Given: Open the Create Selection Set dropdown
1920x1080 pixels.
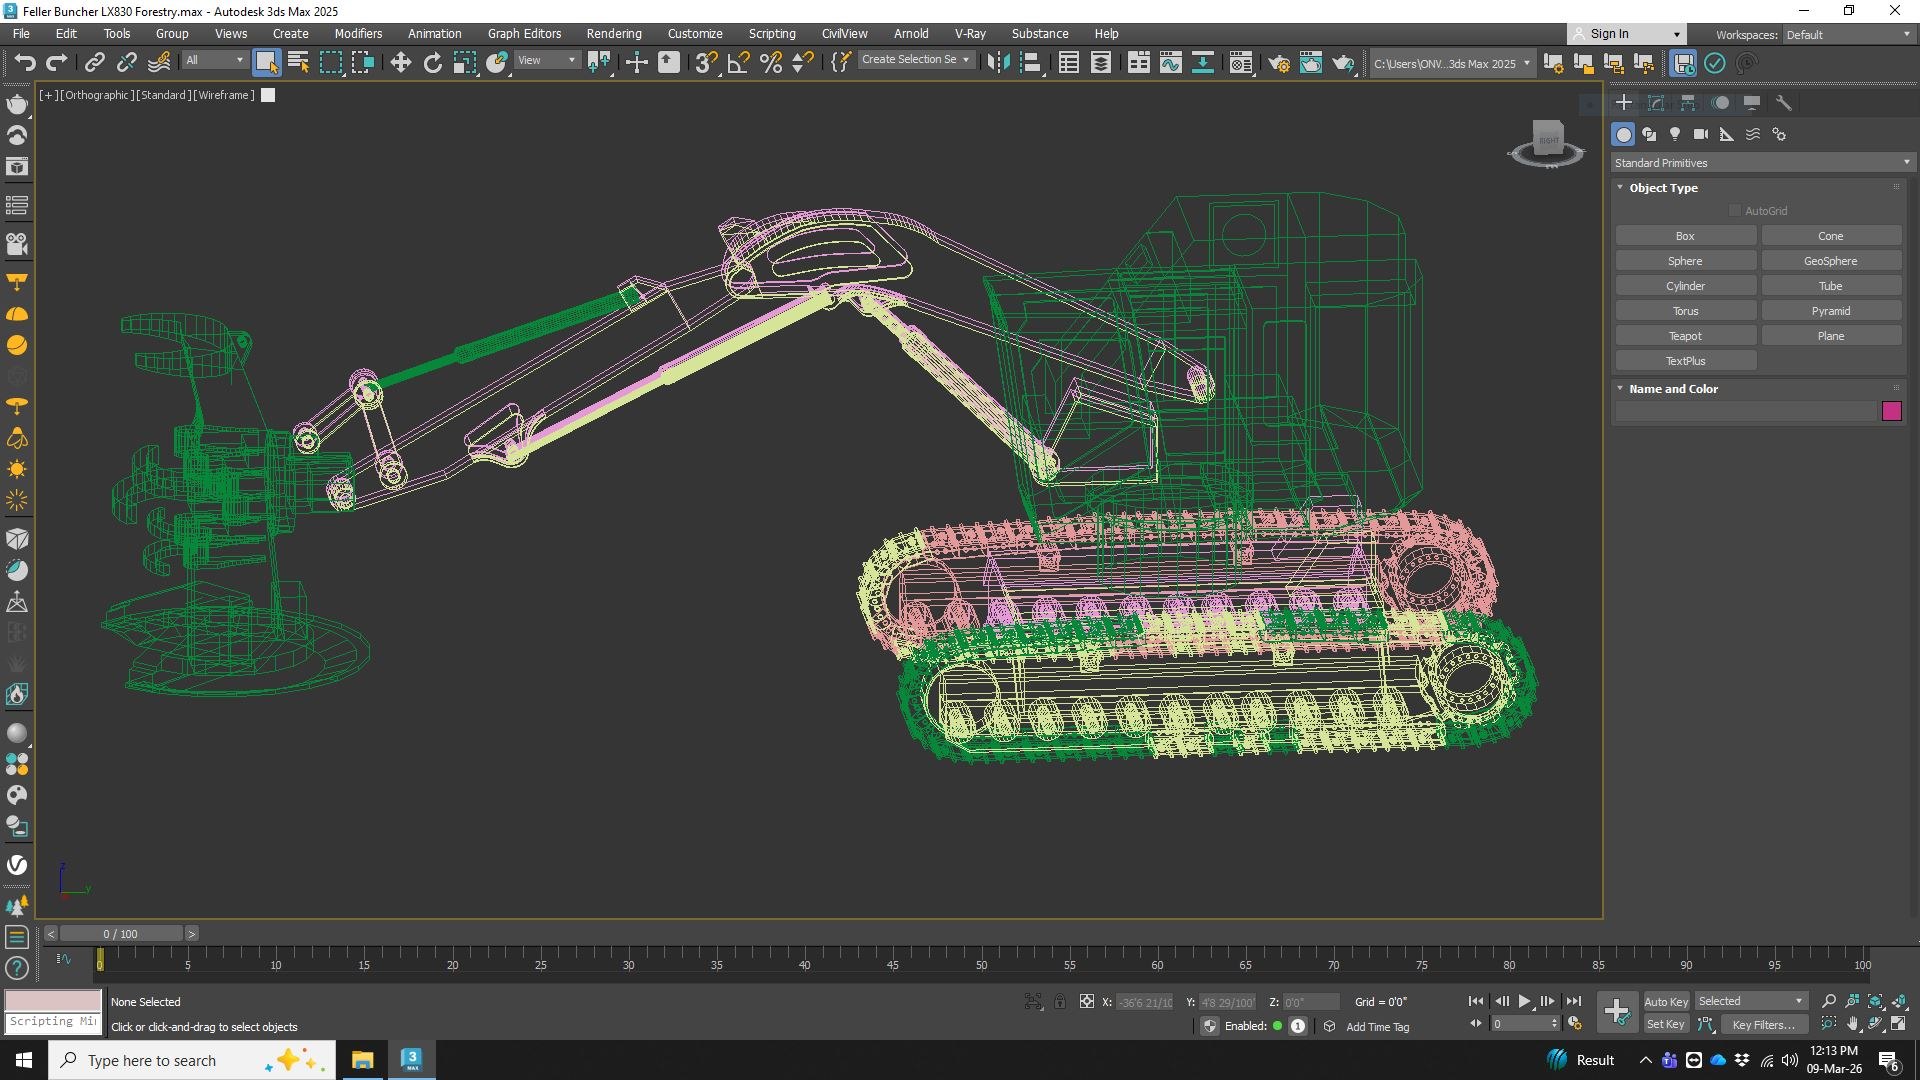Looking at the screenshot, I should point(916,60).
